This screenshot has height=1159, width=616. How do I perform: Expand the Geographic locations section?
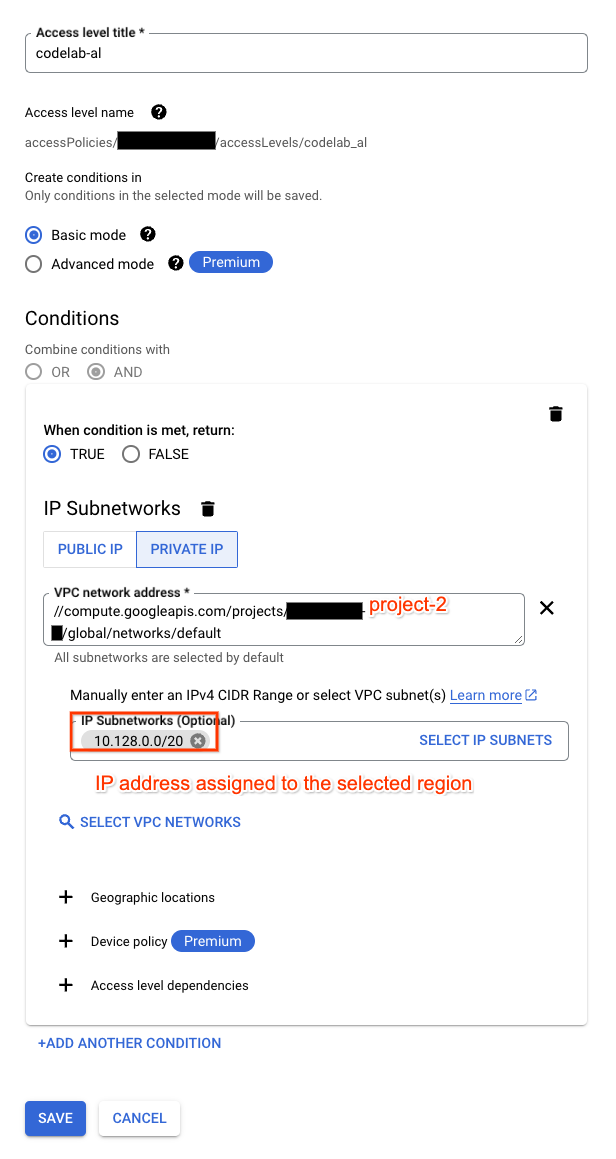coord(66,897)
